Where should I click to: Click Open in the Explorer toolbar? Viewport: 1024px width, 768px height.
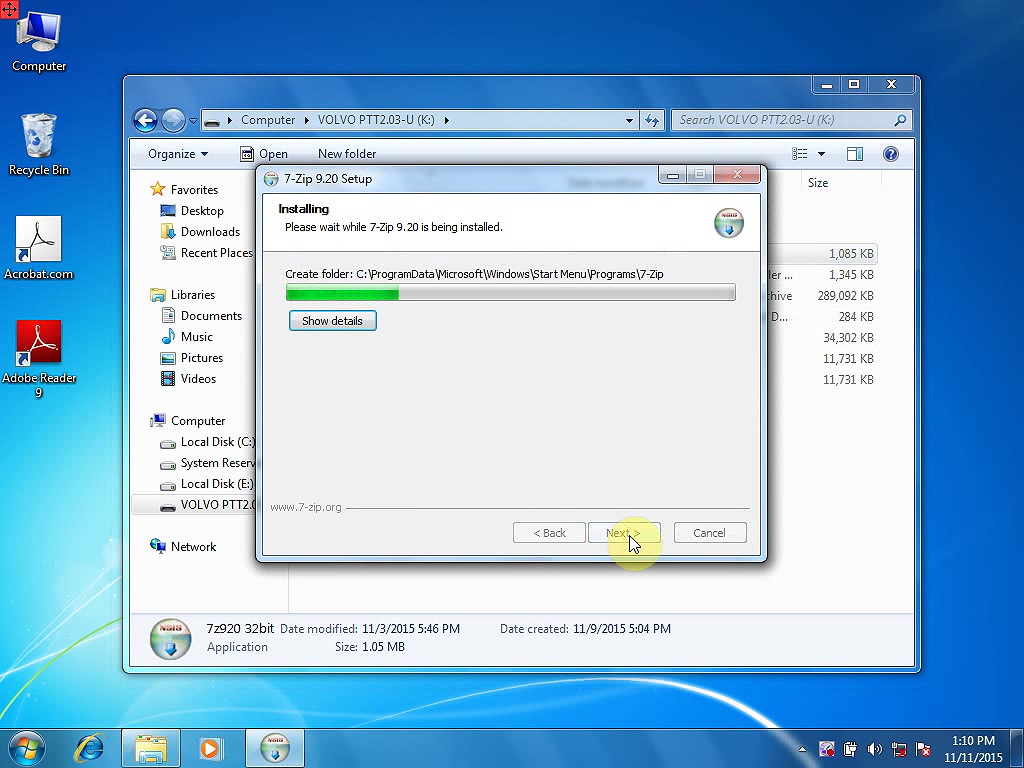pyautogui.click(x=264, y=154)
